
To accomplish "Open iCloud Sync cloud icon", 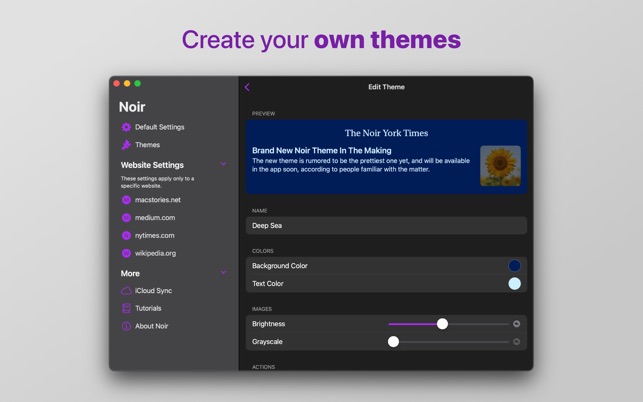I will tap(126, 291).
